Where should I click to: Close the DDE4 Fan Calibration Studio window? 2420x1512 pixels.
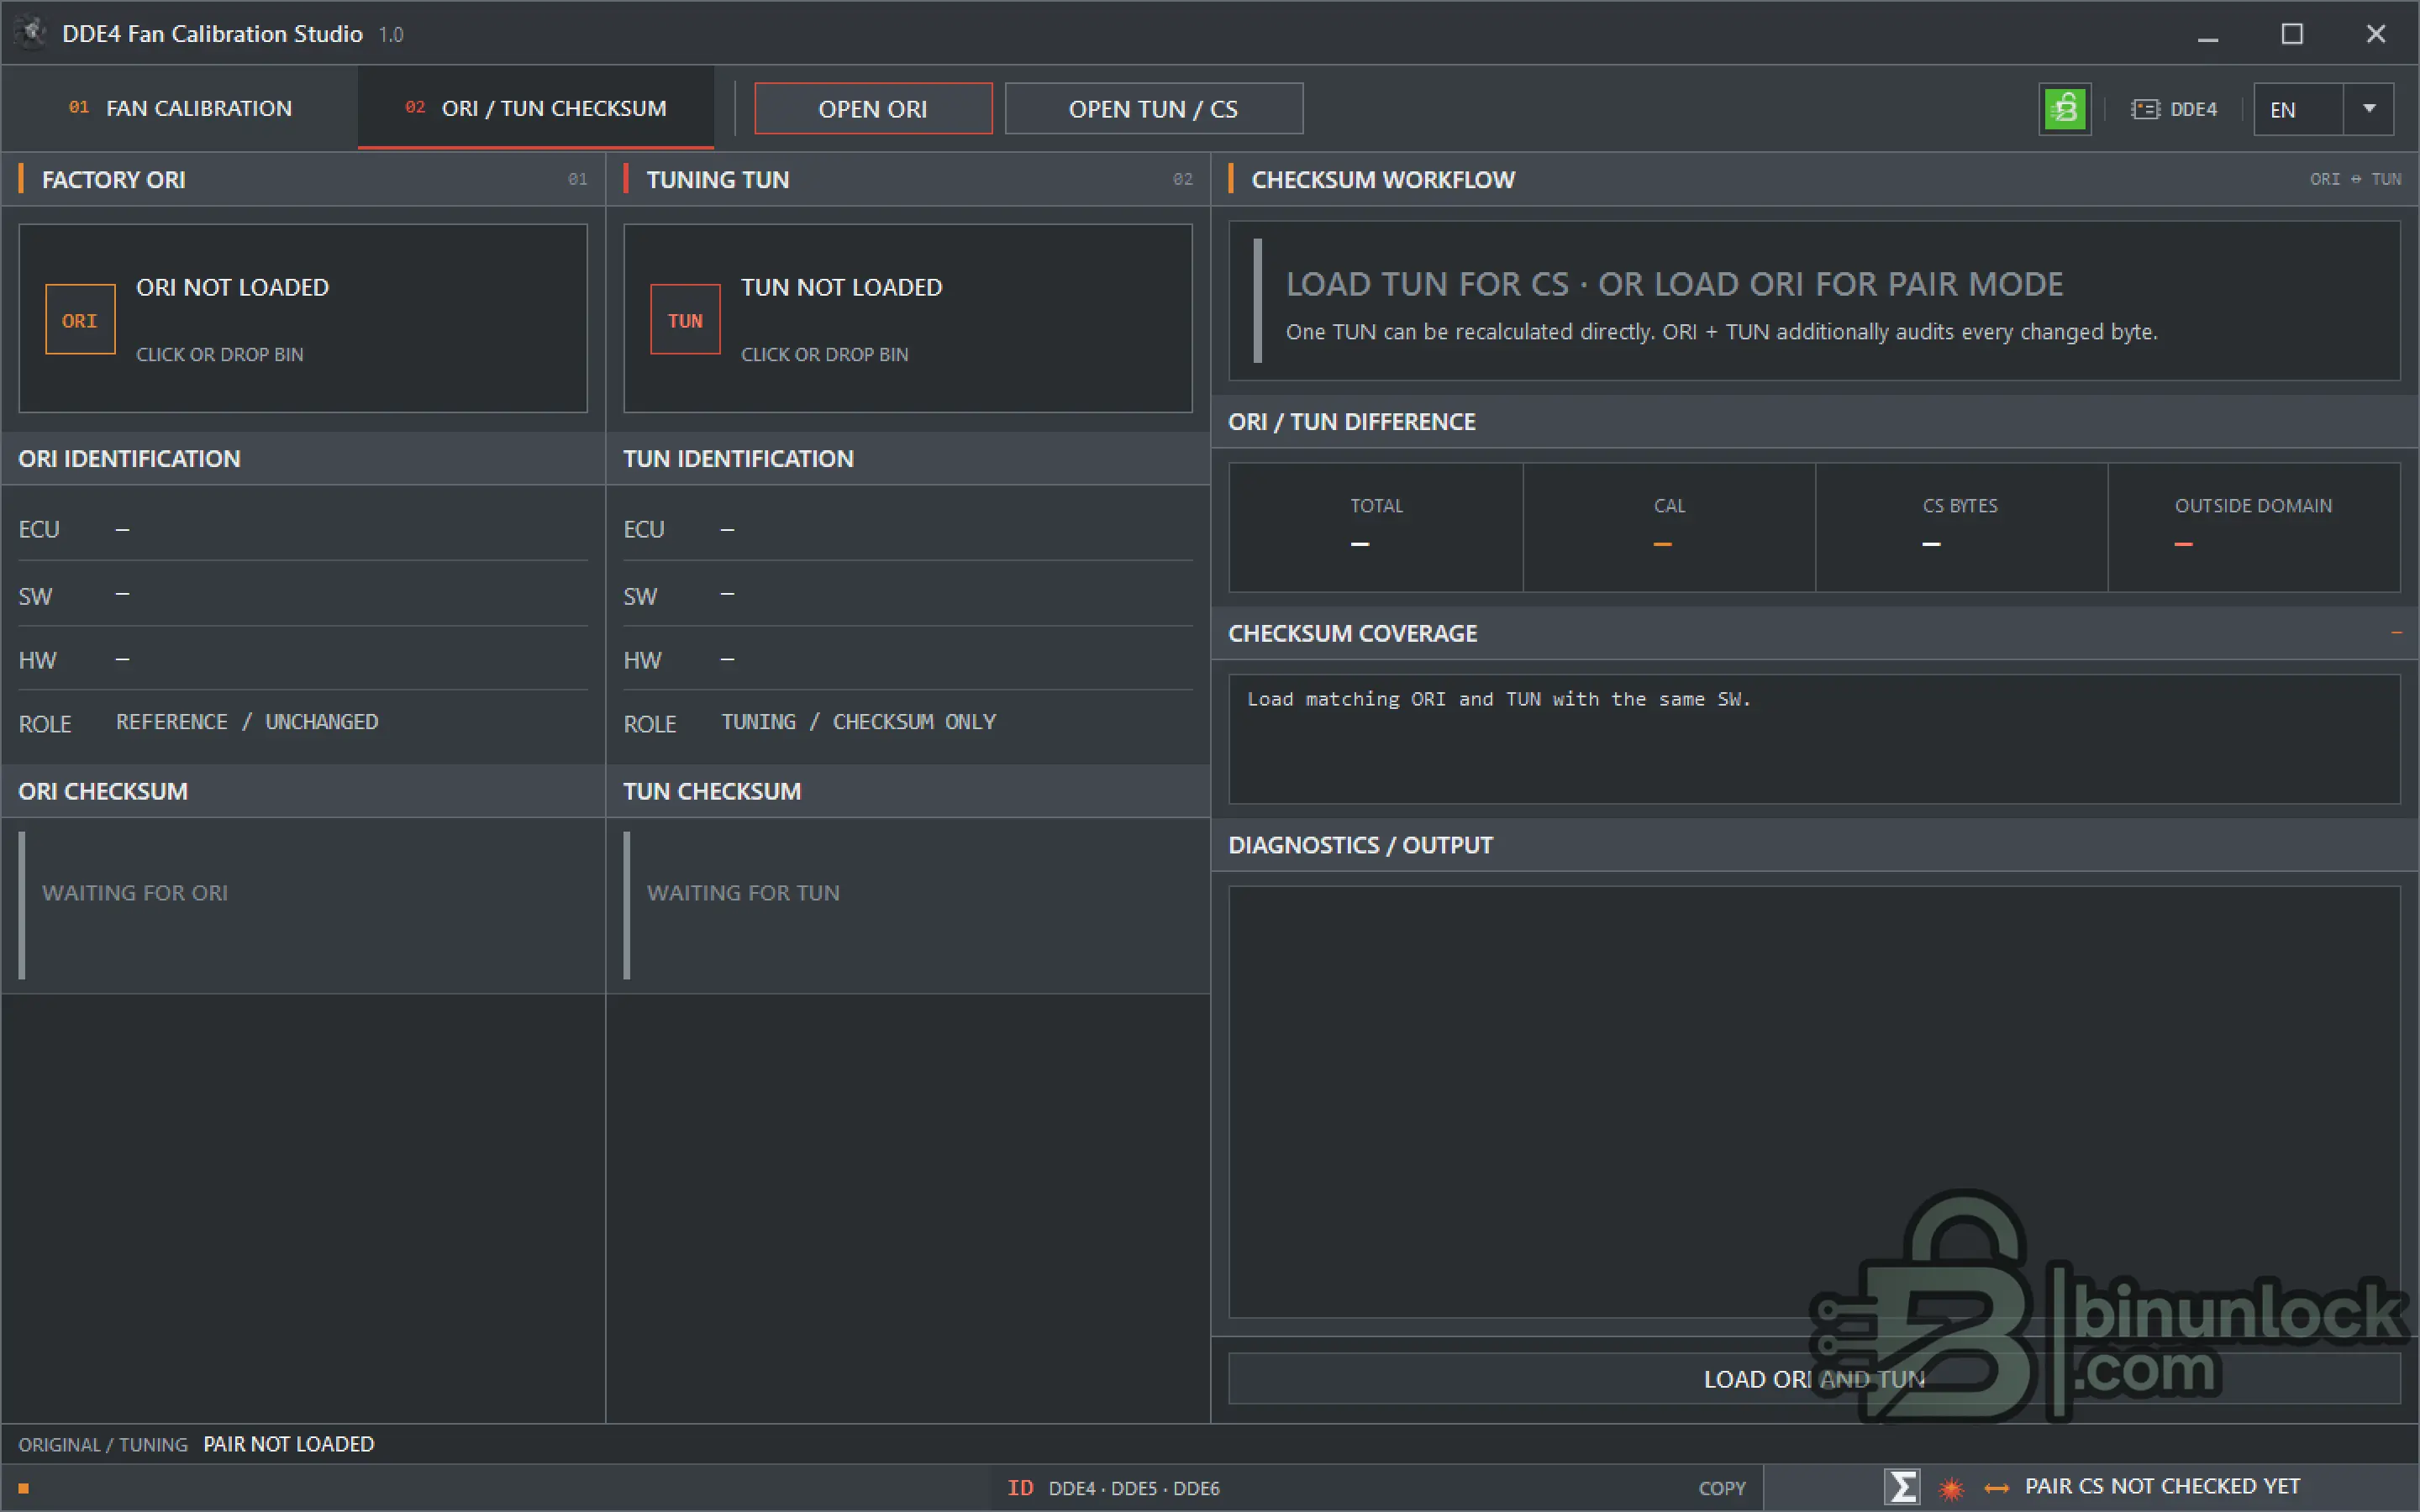click(x=2376, y=34)
